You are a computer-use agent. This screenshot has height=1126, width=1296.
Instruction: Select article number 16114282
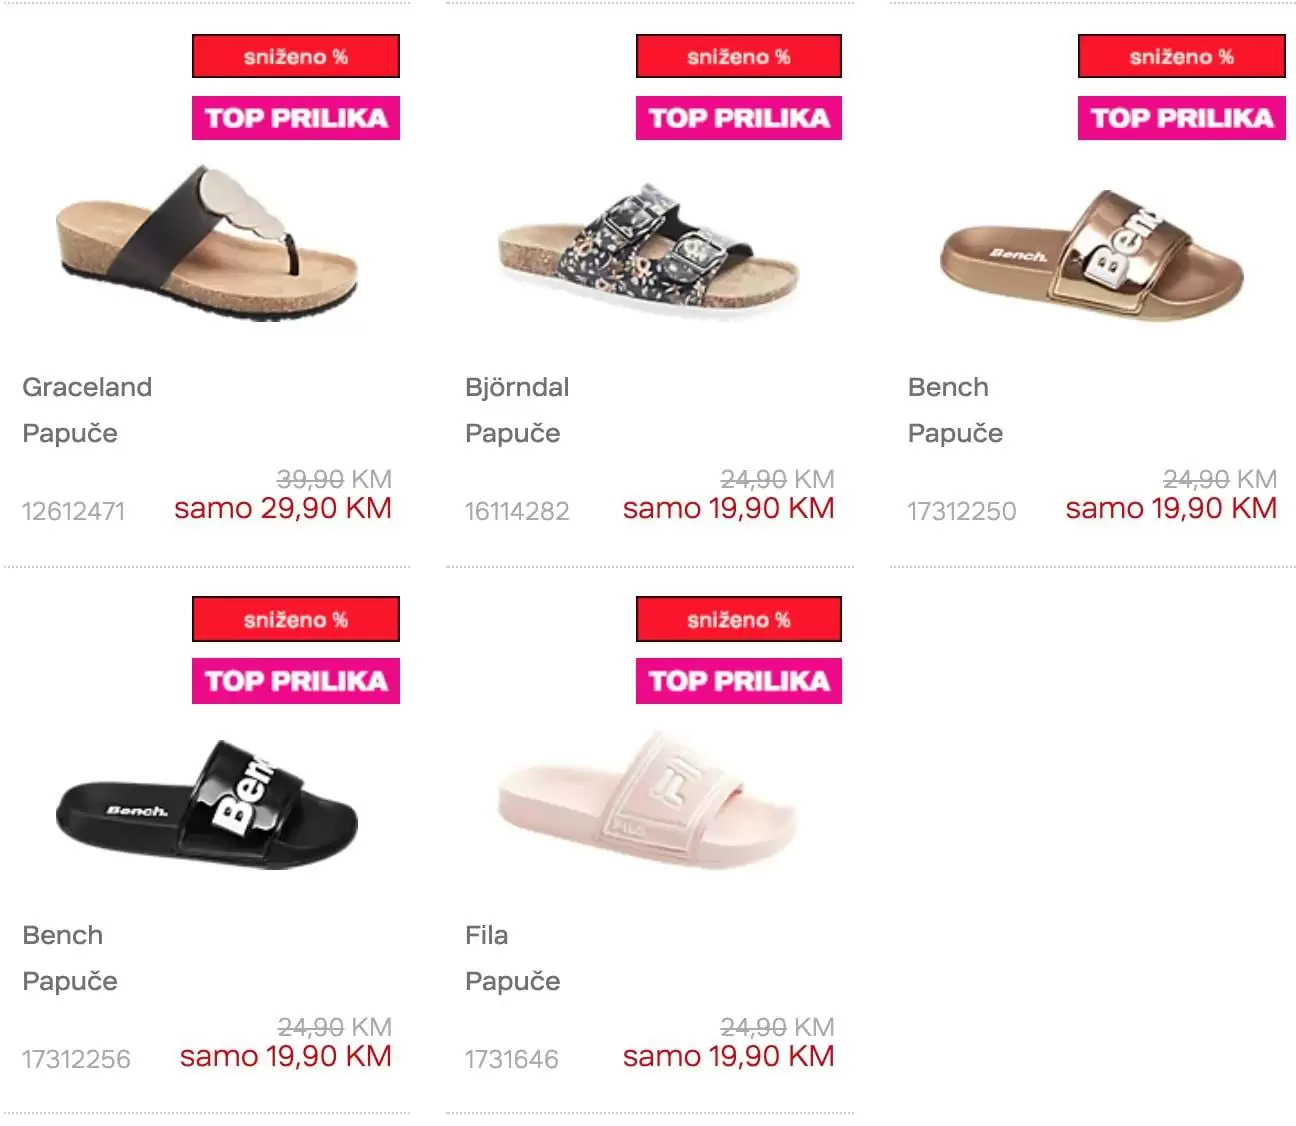(x=517, y=511)
